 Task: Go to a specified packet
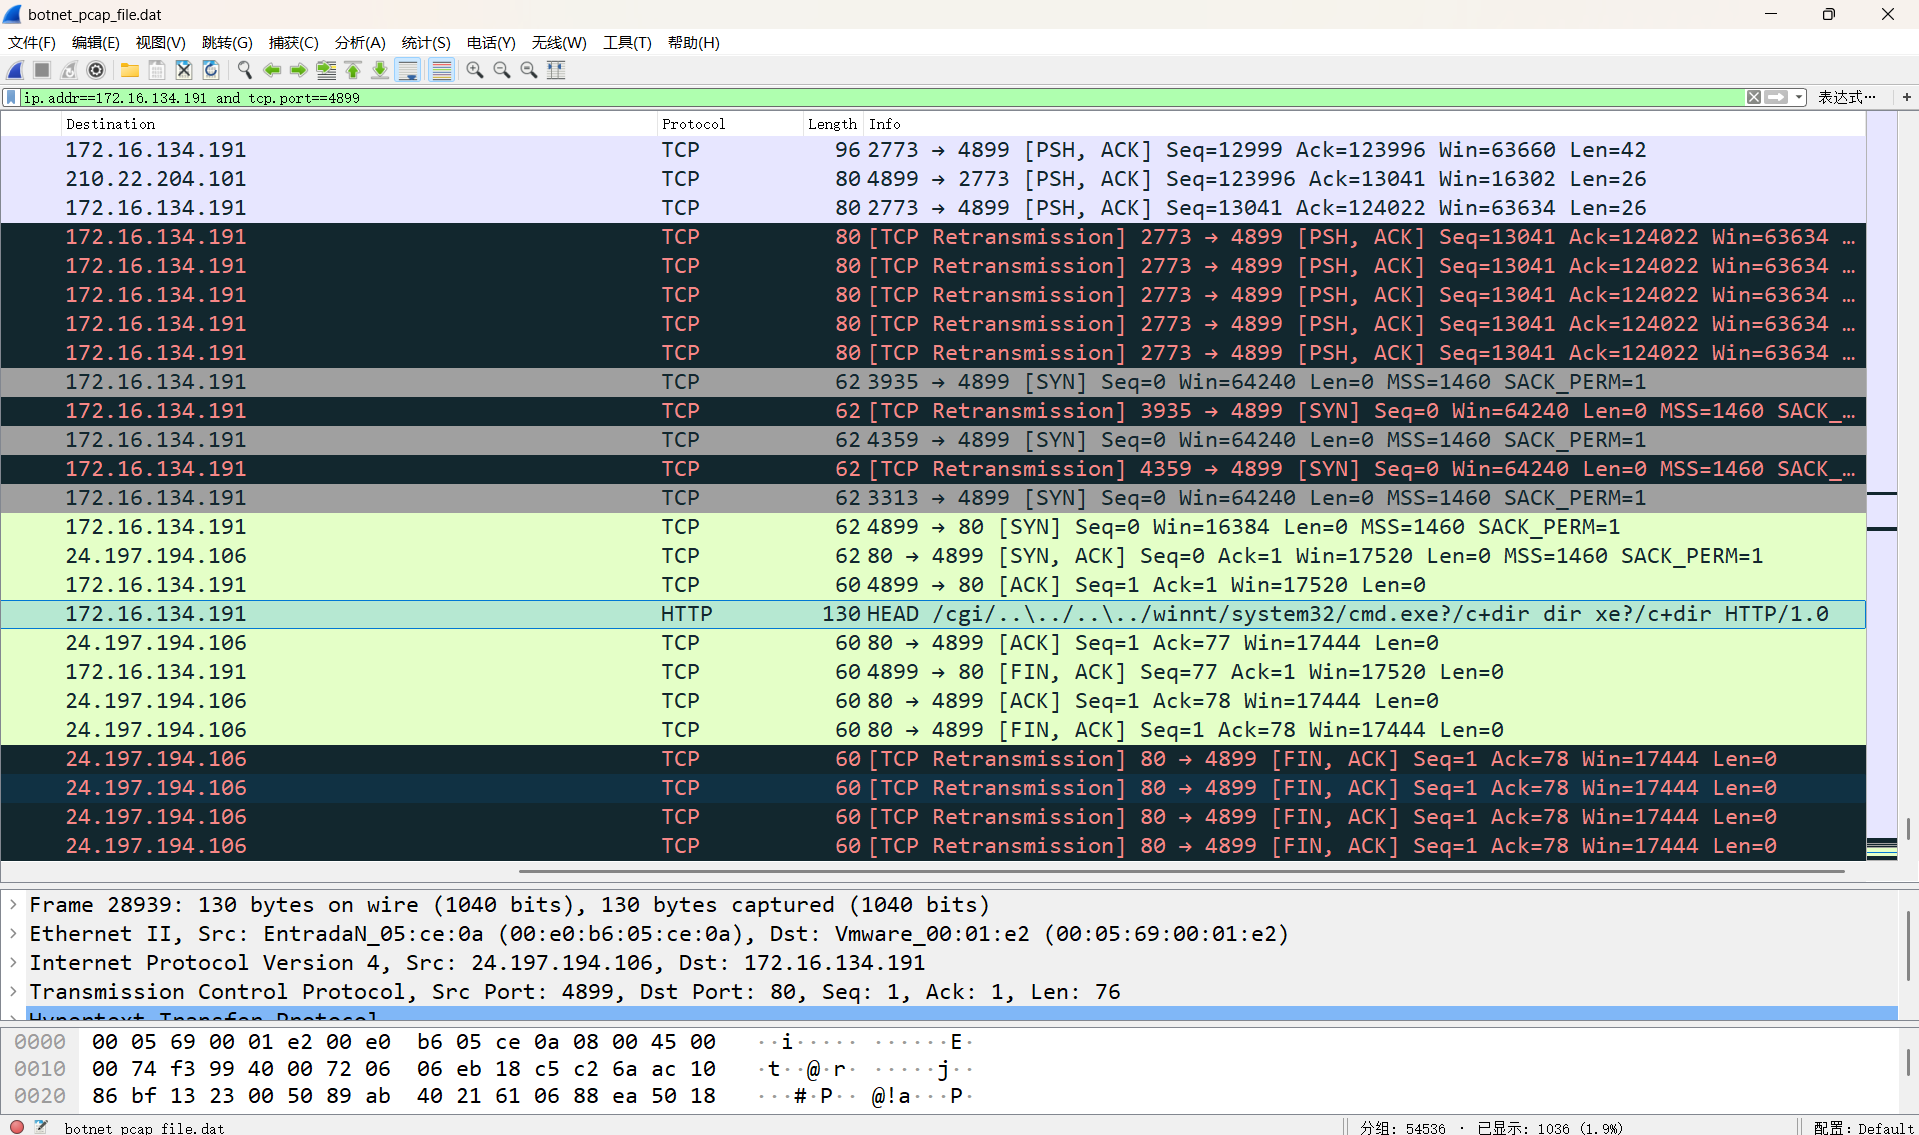pos(326,70)
